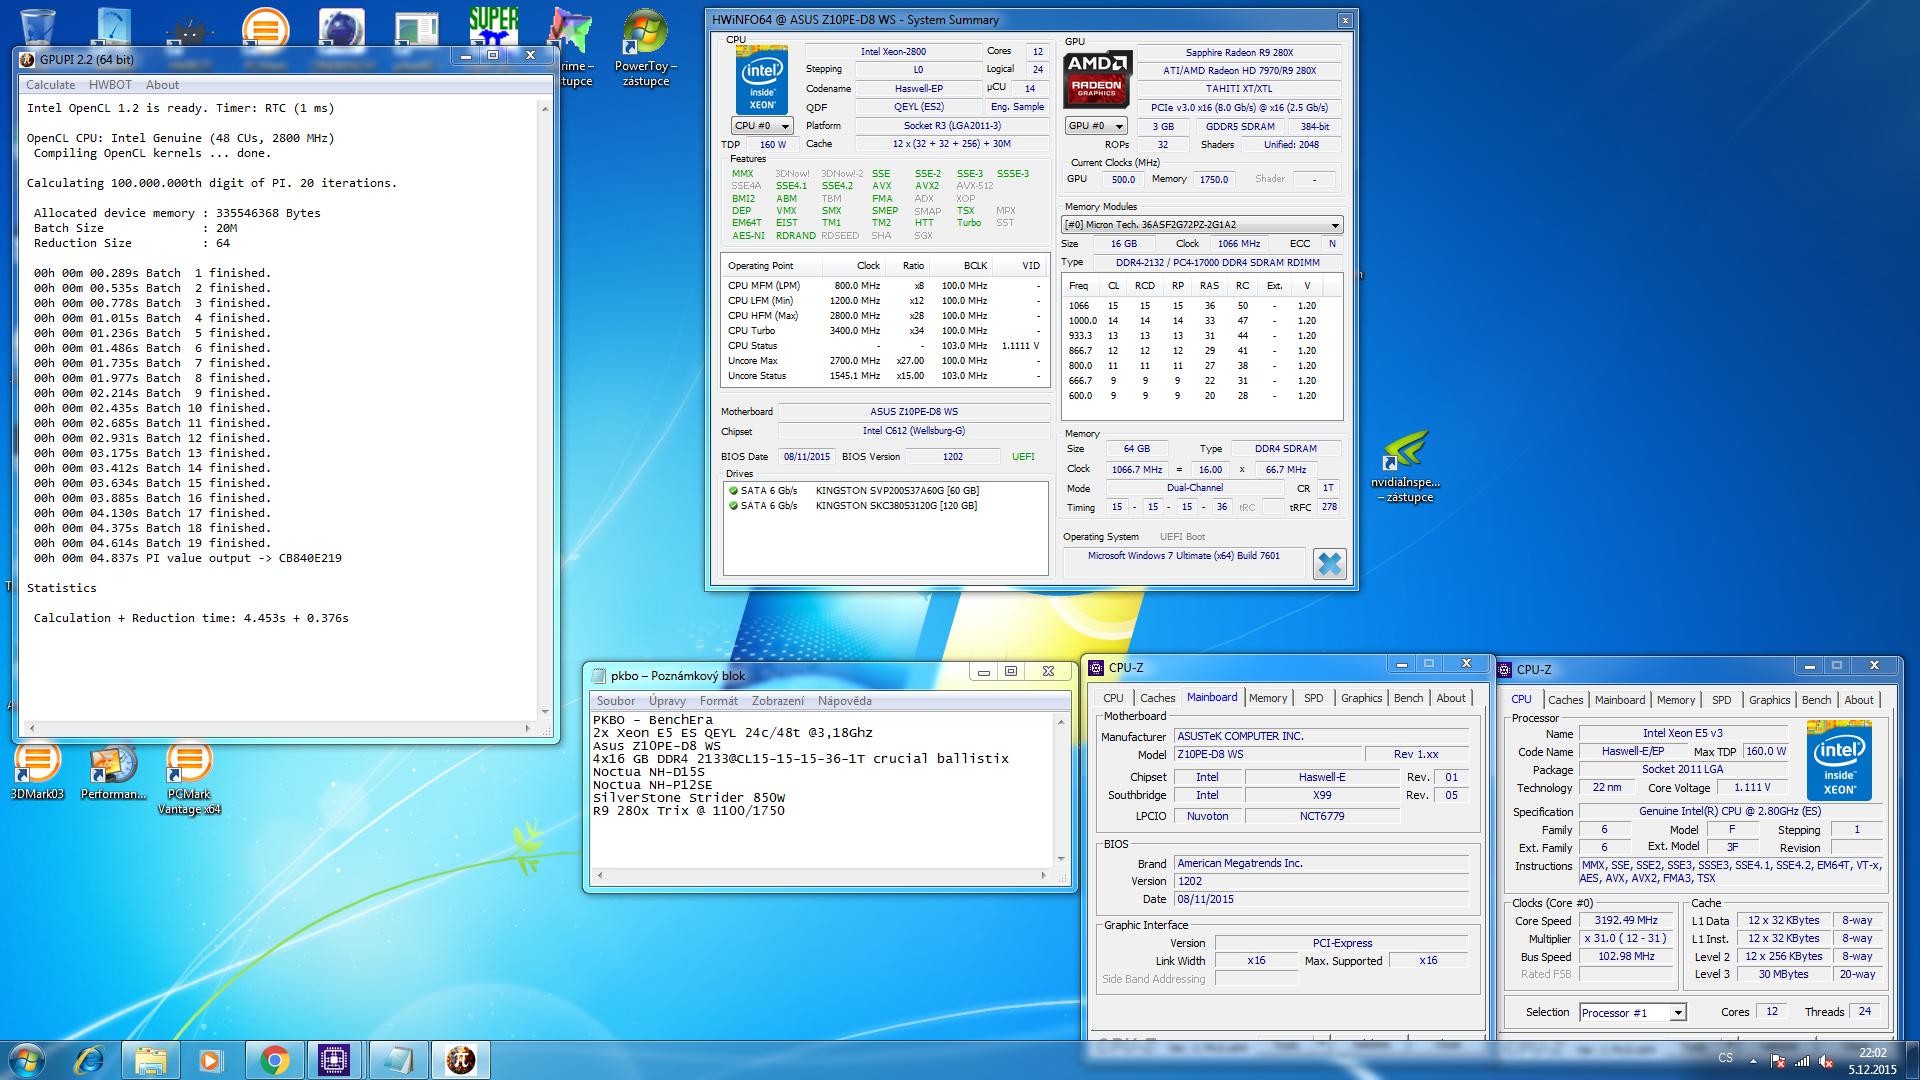
Task: Open the Calculate menu in GPUPI
Action: (50, 85)
